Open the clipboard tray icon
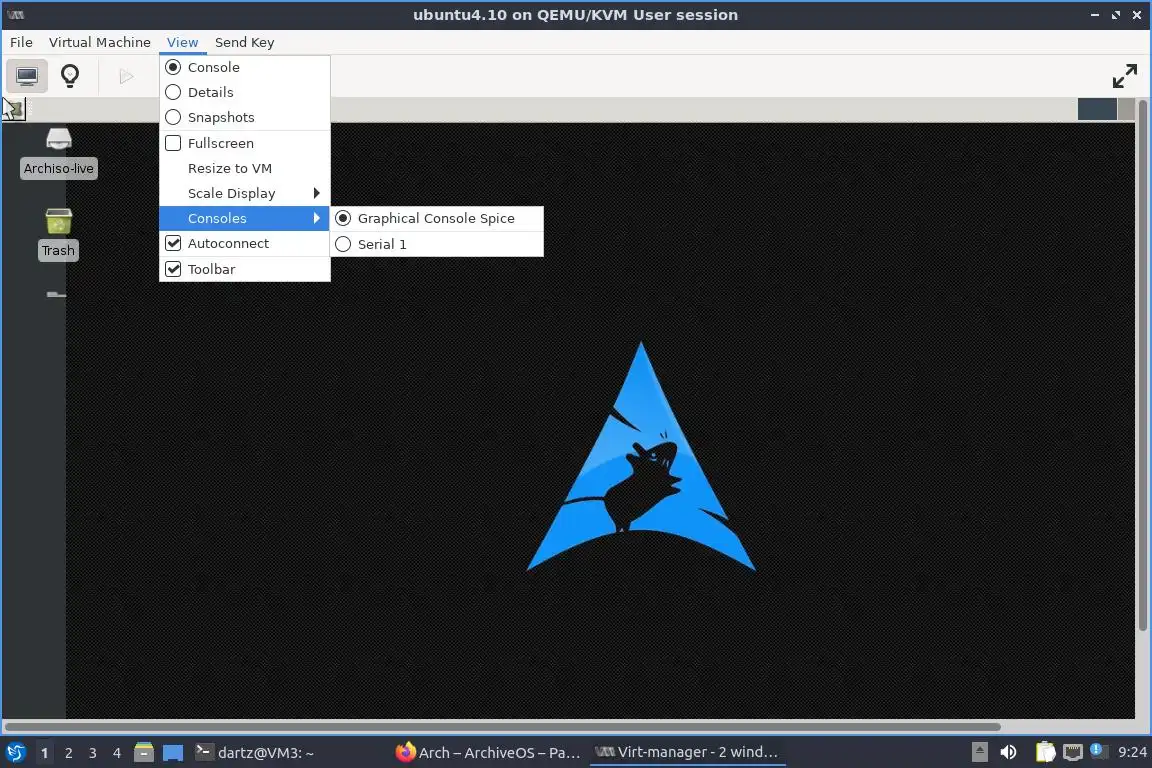The width and height of the screenshot is (1152, 768). [1045, 753]
